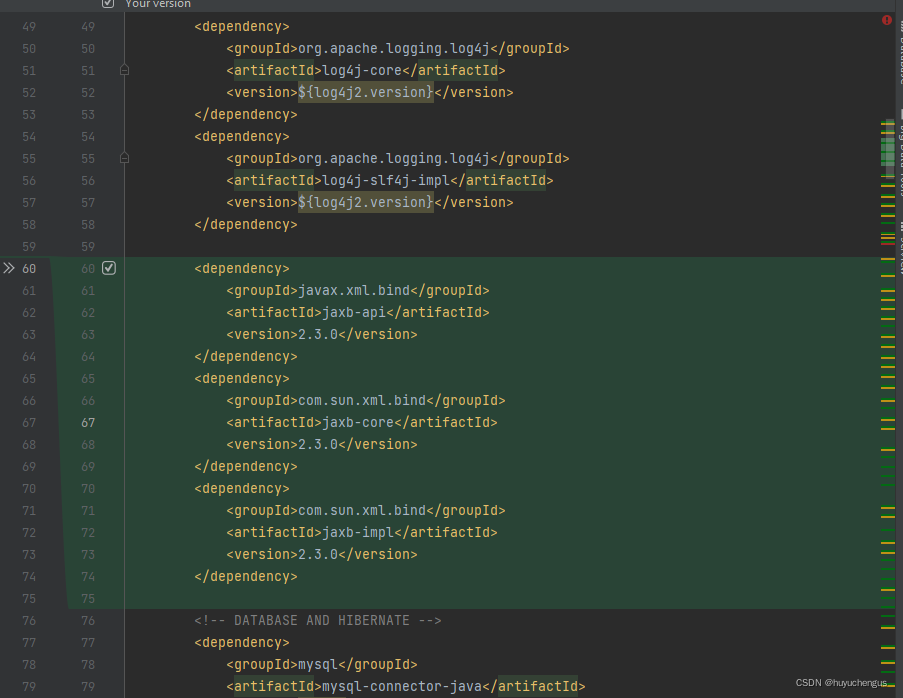Click ${log4j2.version} on line 52
This screenshot has width=903, height=698.
tap(366, 92)
